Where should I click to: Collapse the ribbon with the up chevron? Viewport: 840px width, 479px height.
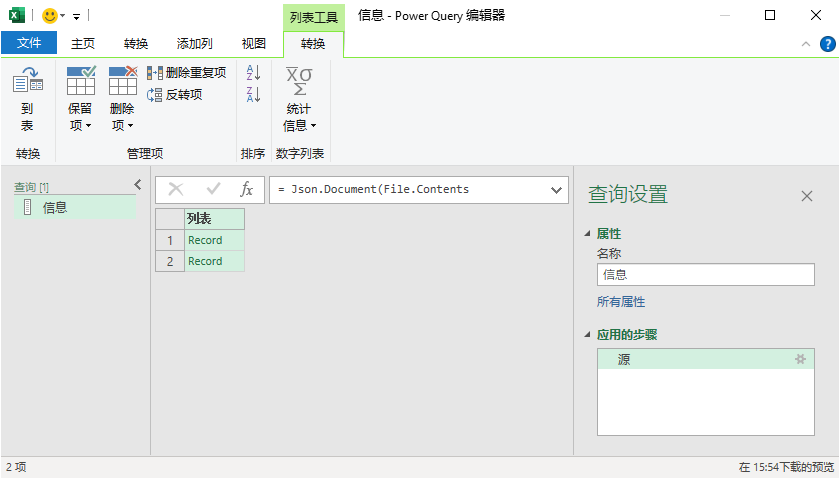coord(806,44)
